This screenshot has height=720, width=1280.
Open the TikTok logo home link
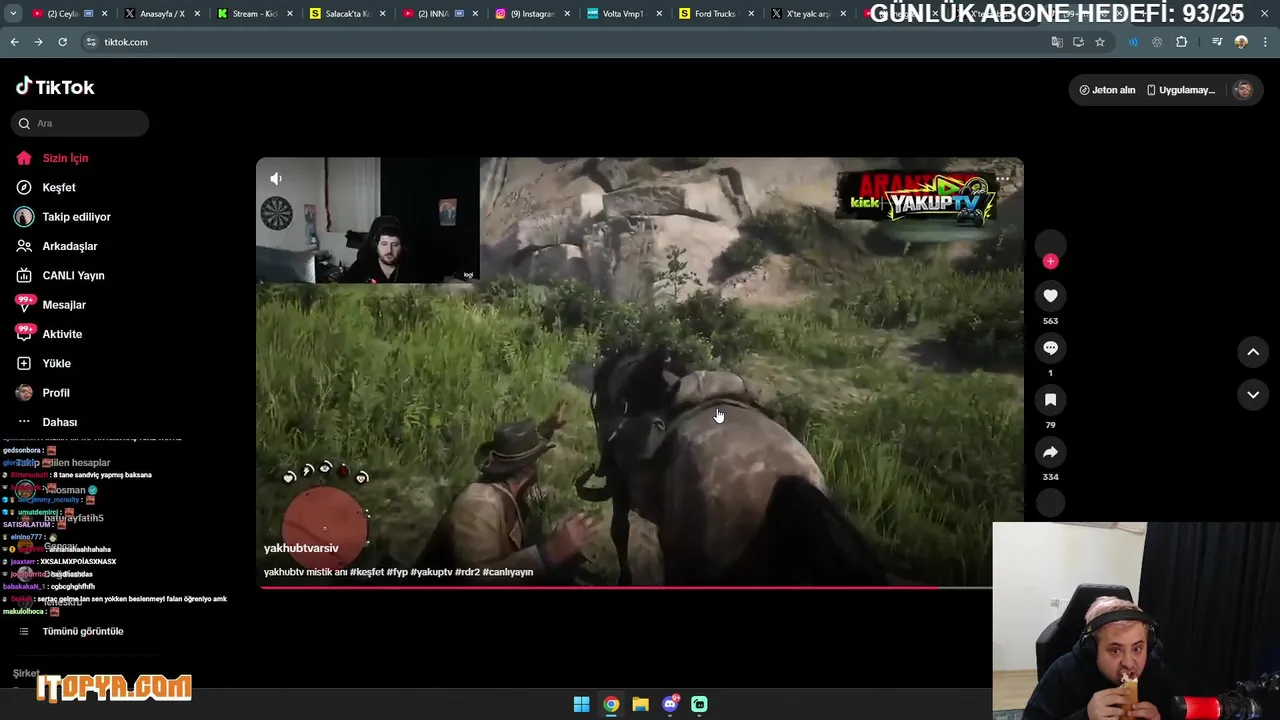tap(55, 87)
